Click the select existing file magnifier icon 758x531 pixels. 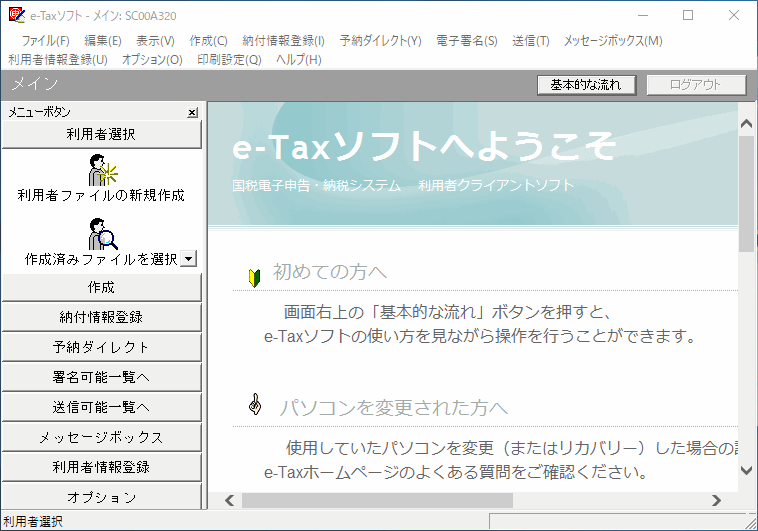click(102, 234)
